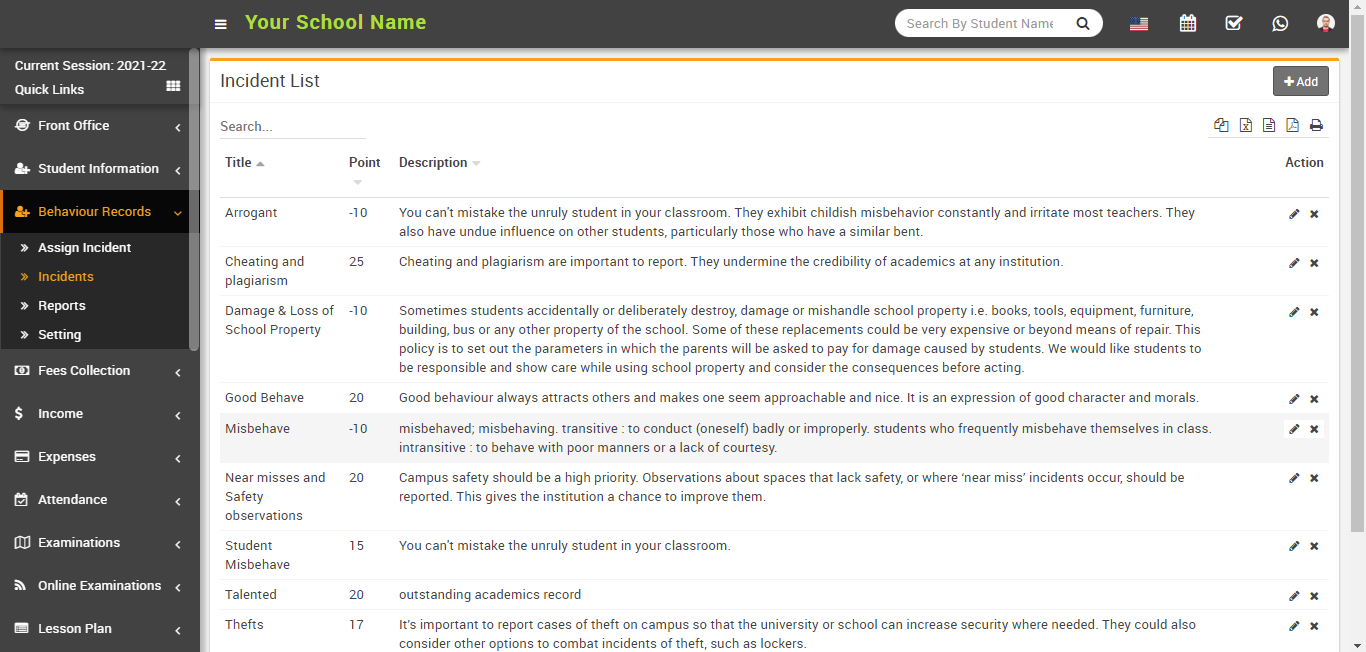Open the Quick Links grid

pyautogui.click(x=173, y=87)
